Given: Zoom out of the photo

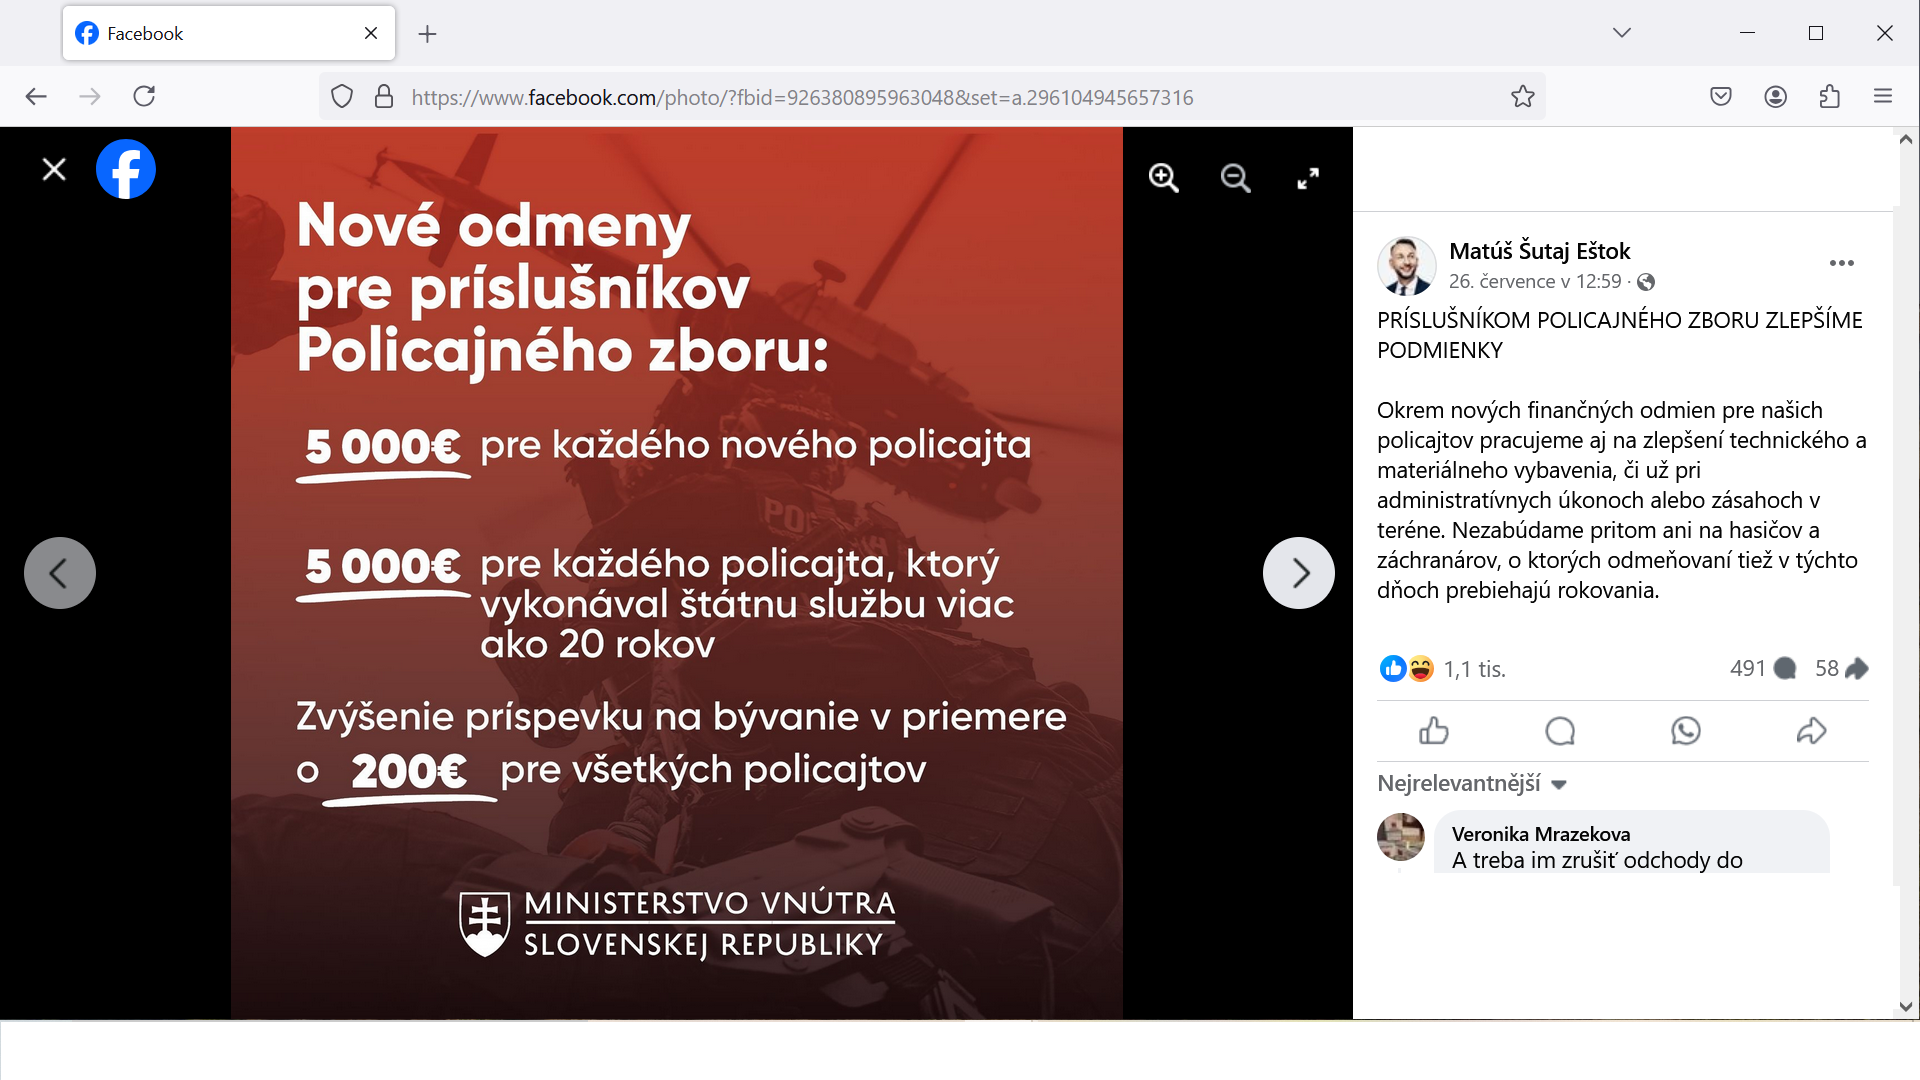Looking at the screenshot, I should 1235,178.
